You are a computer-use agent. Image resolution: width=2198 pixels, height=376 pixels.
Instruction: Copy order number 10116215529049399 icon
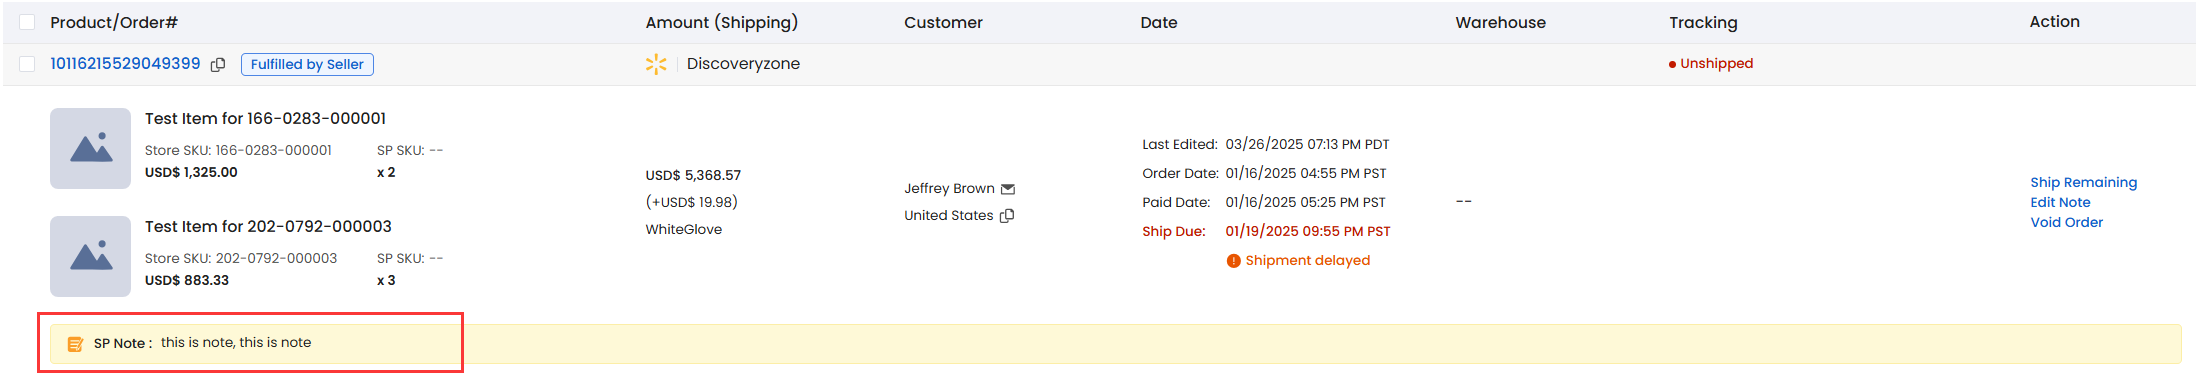[x=218, y=65]
